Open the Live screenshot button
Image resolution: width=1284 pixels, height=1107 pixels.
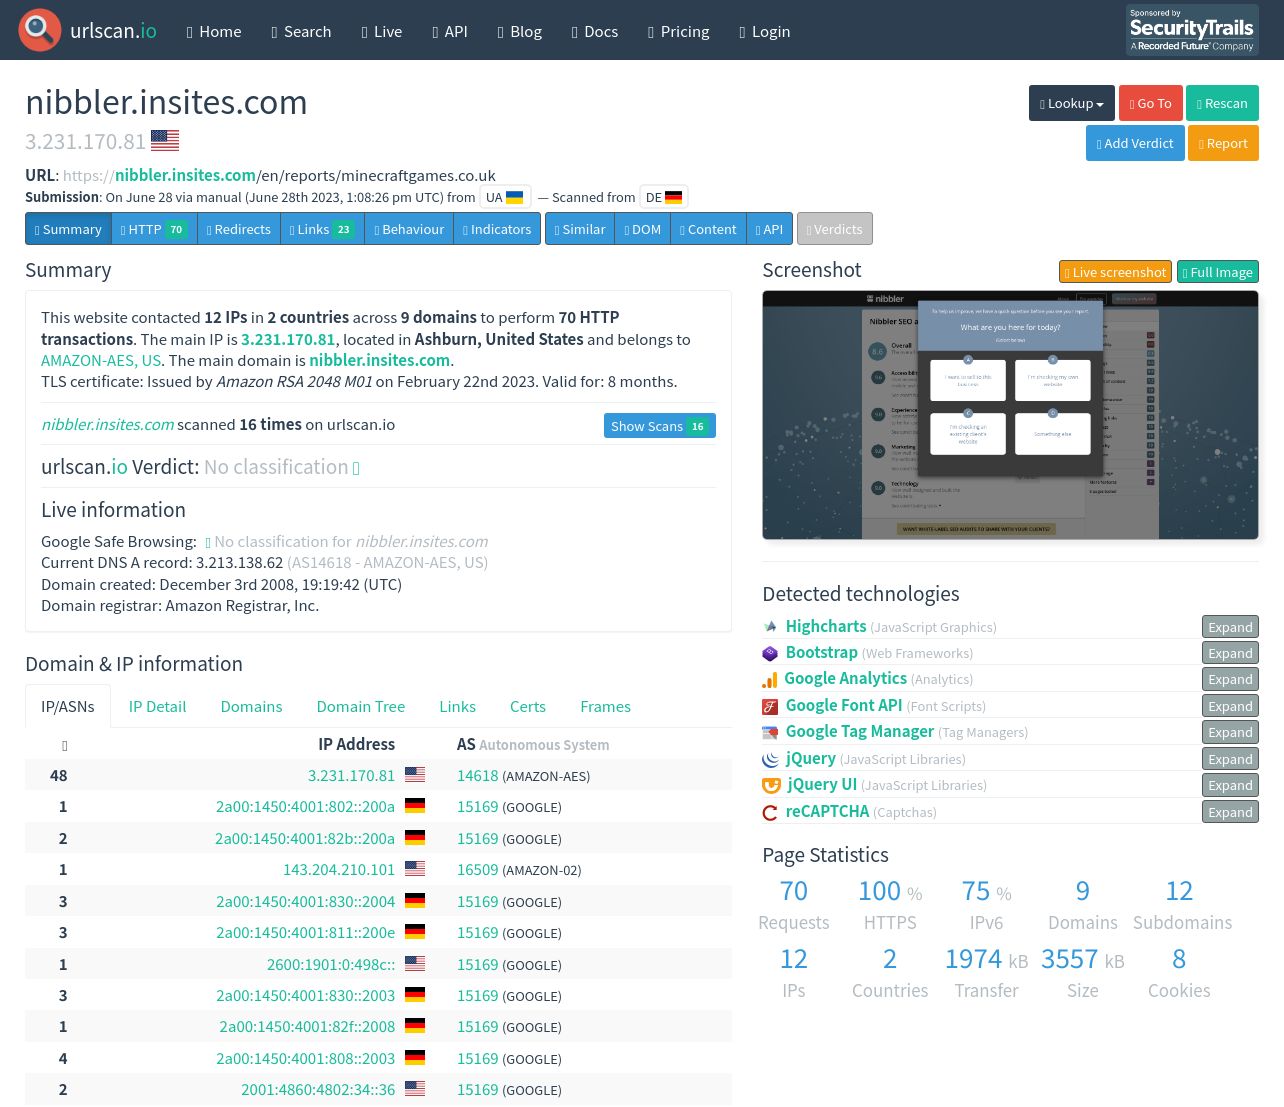coord(1115,272)
